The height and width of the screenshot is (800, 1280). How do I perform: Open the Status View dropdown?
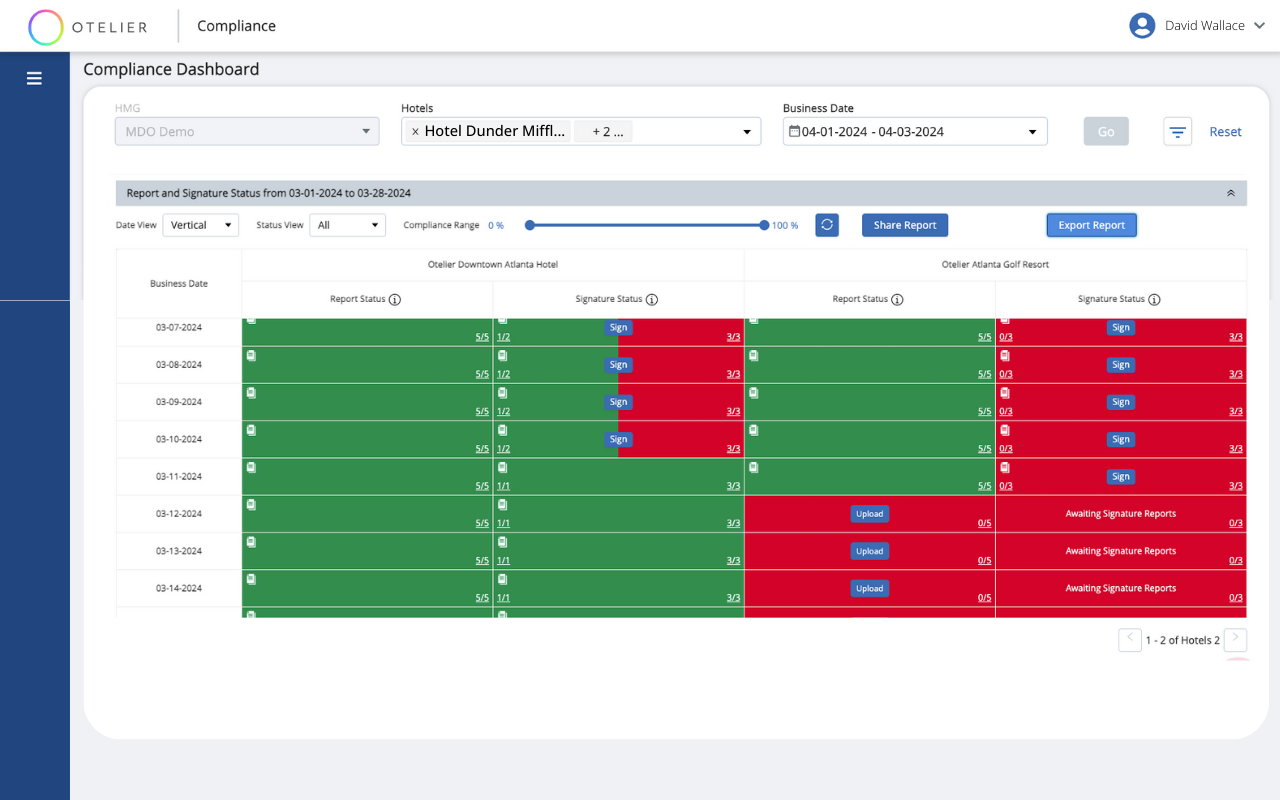[347, 225]
